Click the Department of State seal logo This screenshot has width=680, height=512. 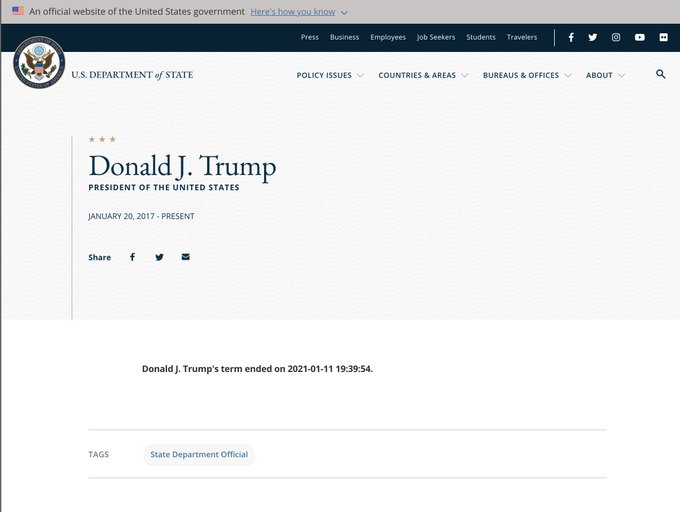coord(39,62)
